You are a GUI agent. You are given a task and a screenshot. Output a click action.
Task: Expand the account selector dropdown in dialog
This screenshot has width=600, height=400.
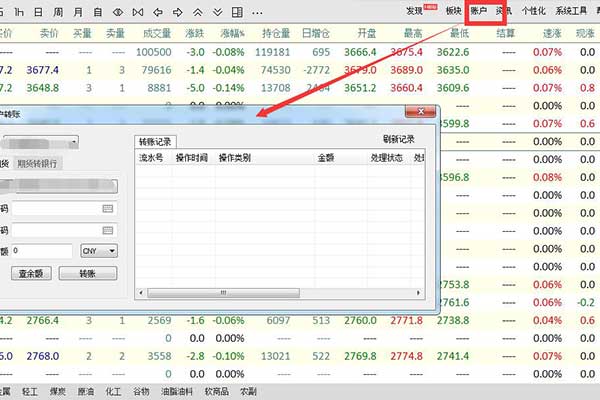point(73,142)
